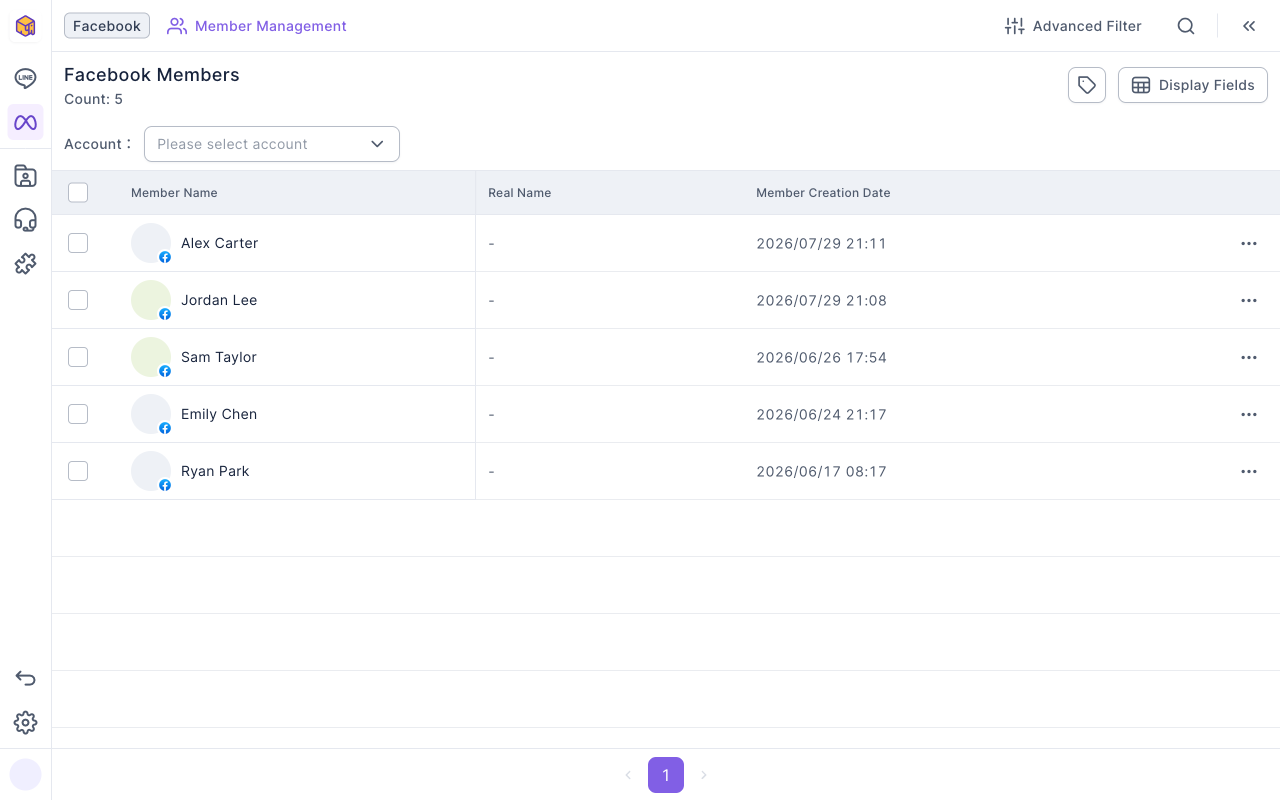Image resolution: width=1280 pixels, height=800 pixels.
Task: Click Alex Carter's avatar thumbnail
Action: click(151, 243)
